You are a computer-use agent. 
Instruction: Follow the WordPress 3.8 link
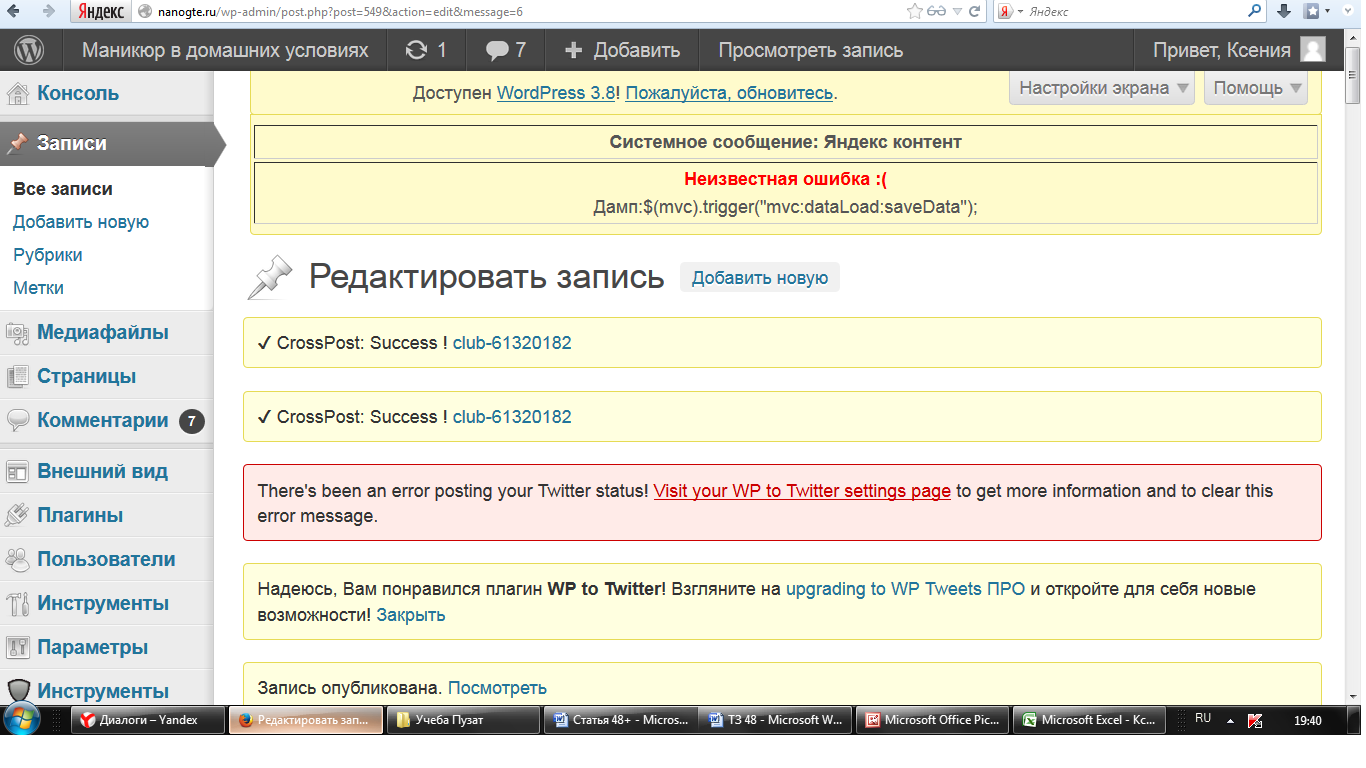(x=556, y=93)
